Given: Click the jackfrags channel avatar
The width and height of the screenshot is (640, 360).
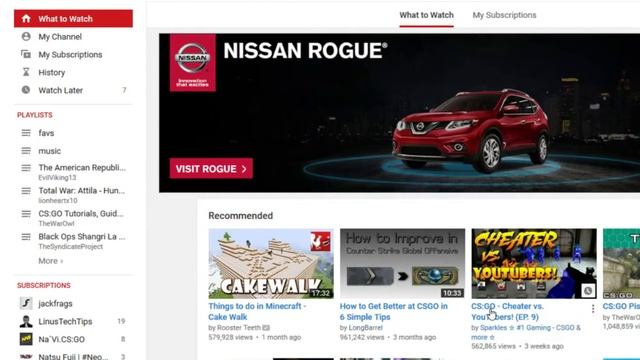Looking at the screenshot, I should pos(26,303).
